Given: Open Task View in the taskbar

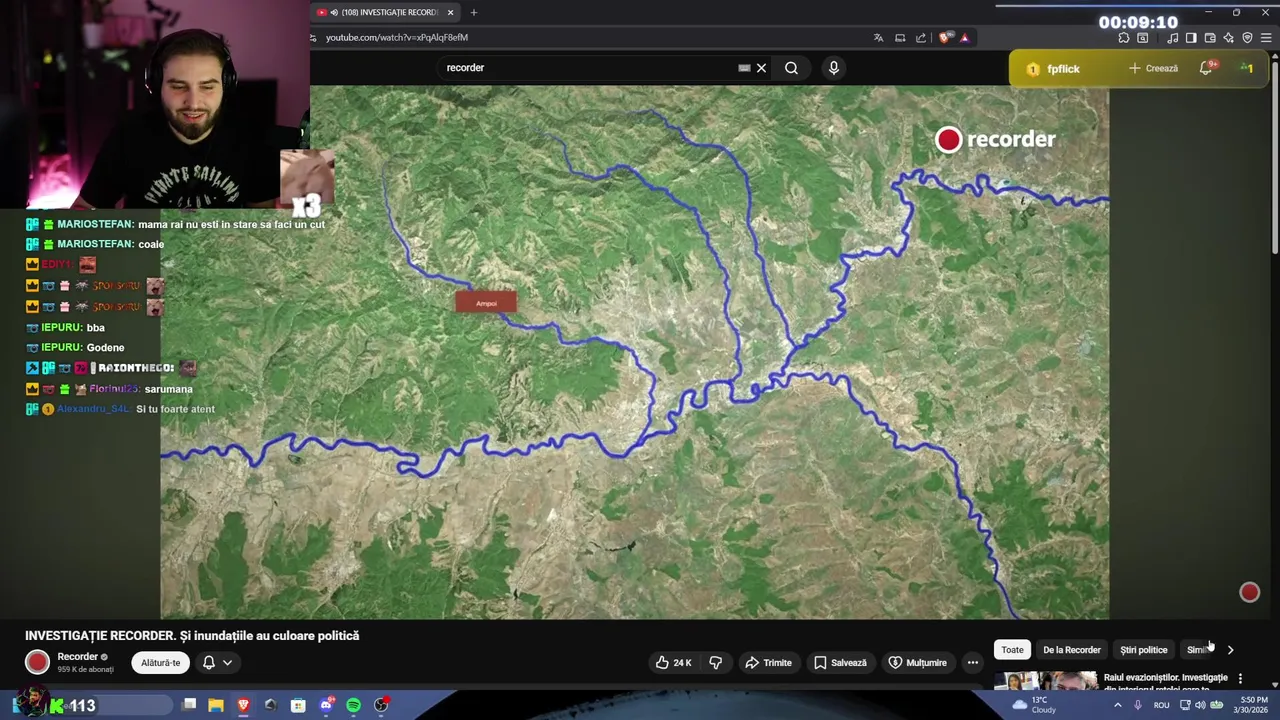Looking at the screenshot, I should point(189,705).
